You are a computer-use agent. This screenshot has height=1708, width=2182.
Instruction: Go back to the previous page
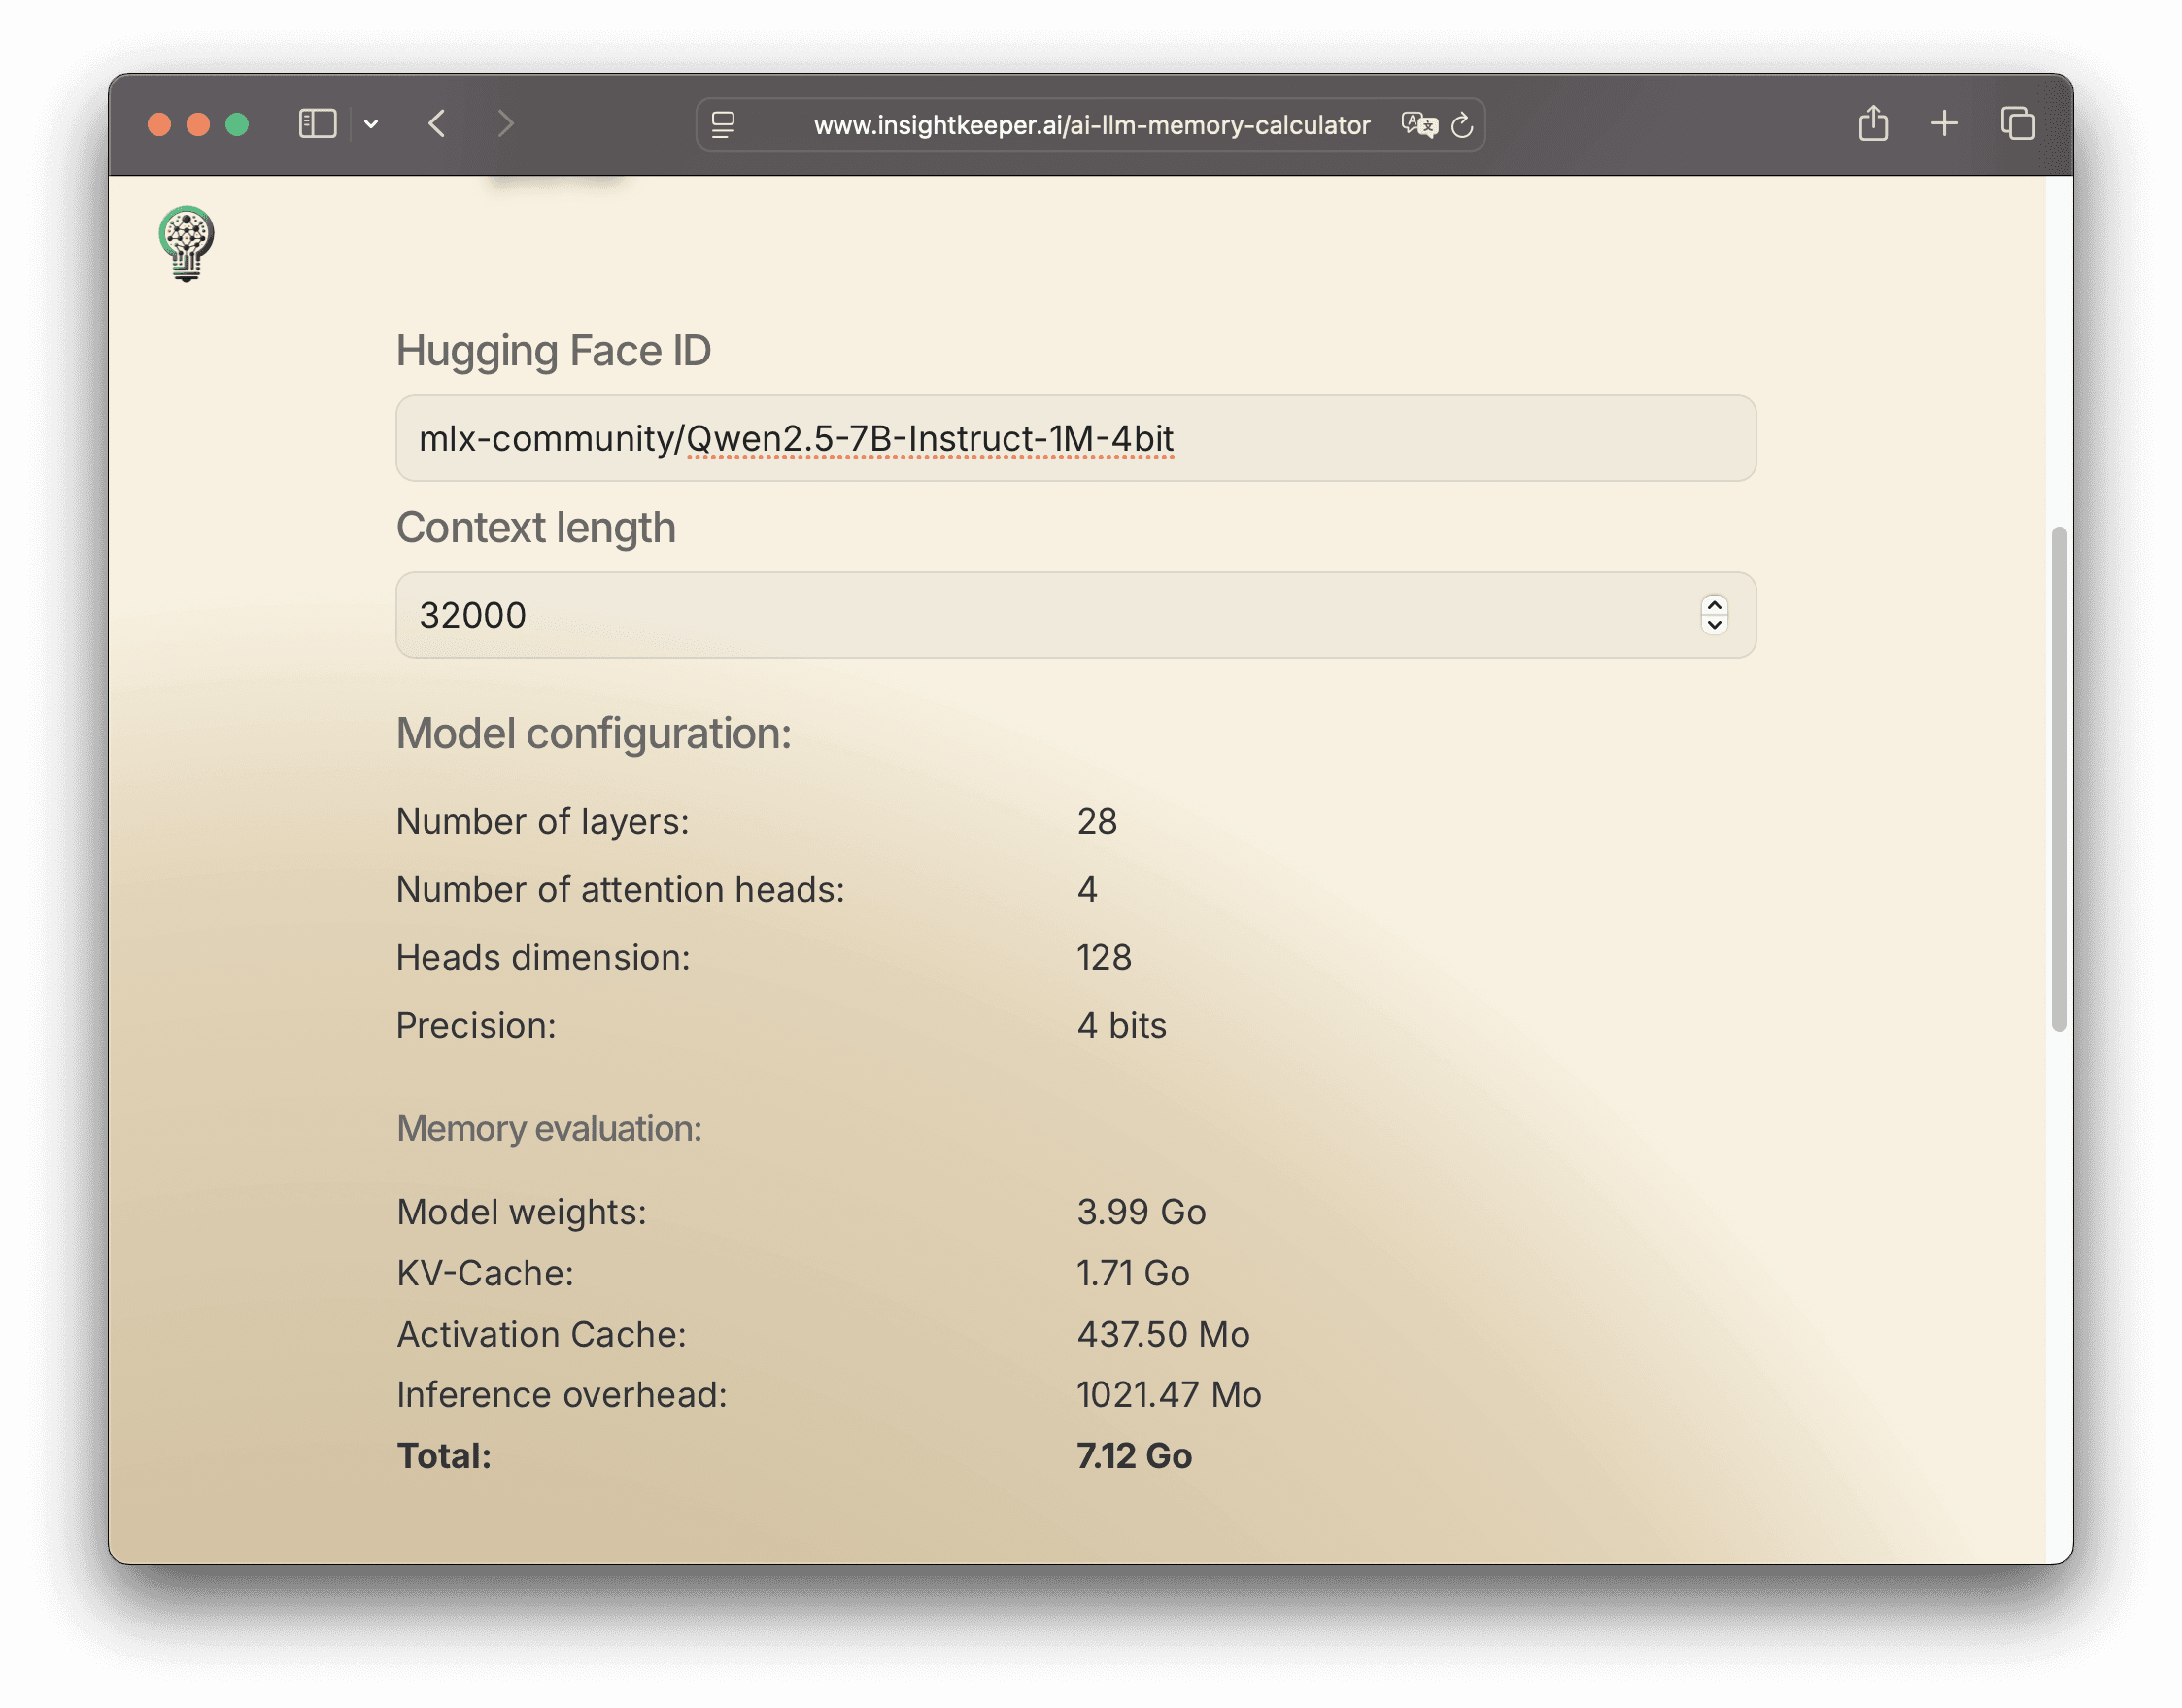tap(437, 124)
